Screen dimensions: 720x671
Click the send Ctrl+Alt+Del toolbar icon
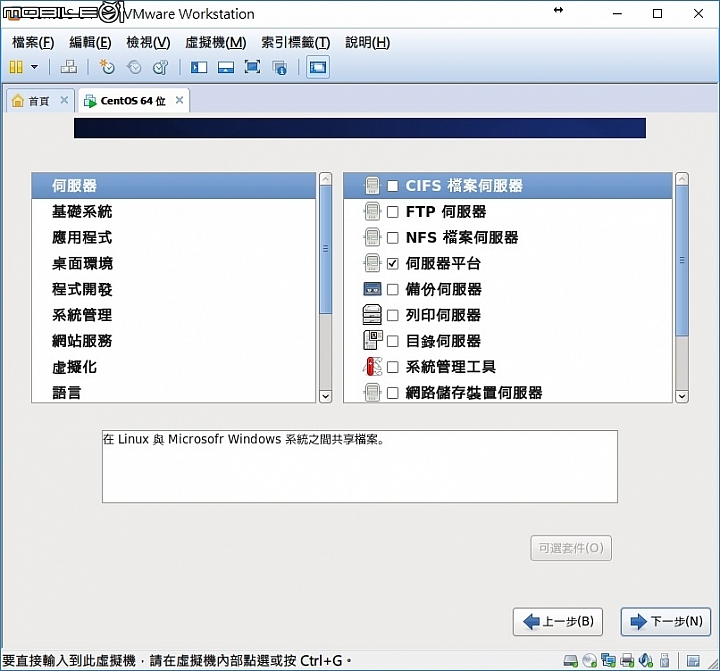coord(69,67)
